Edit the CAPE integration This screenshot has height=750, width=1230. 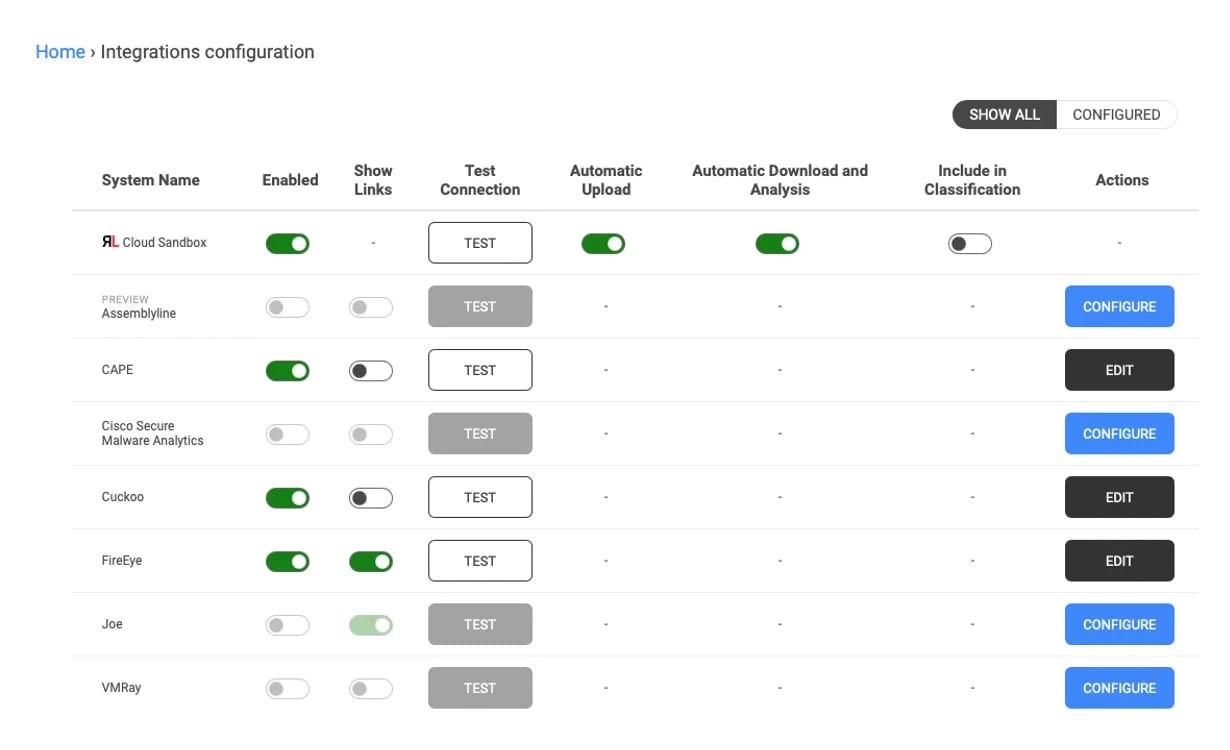tap(1119, 370)
